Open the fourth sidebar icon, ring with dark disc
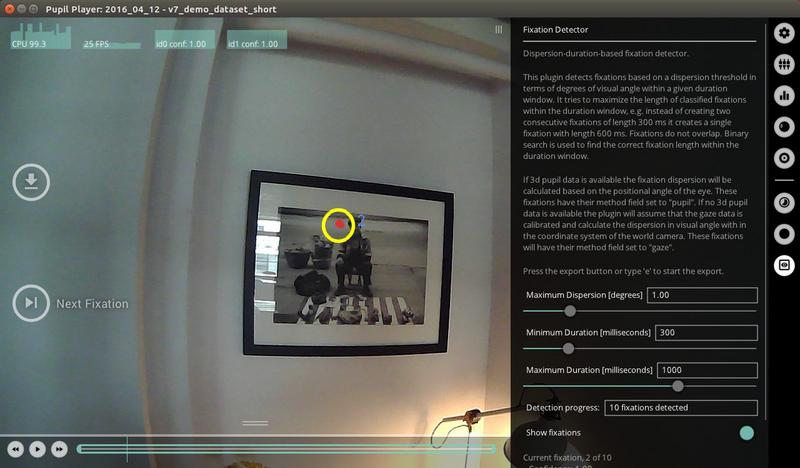Viewport: 800px width, 468px height. pyautogui.click(x=784, y=127)
